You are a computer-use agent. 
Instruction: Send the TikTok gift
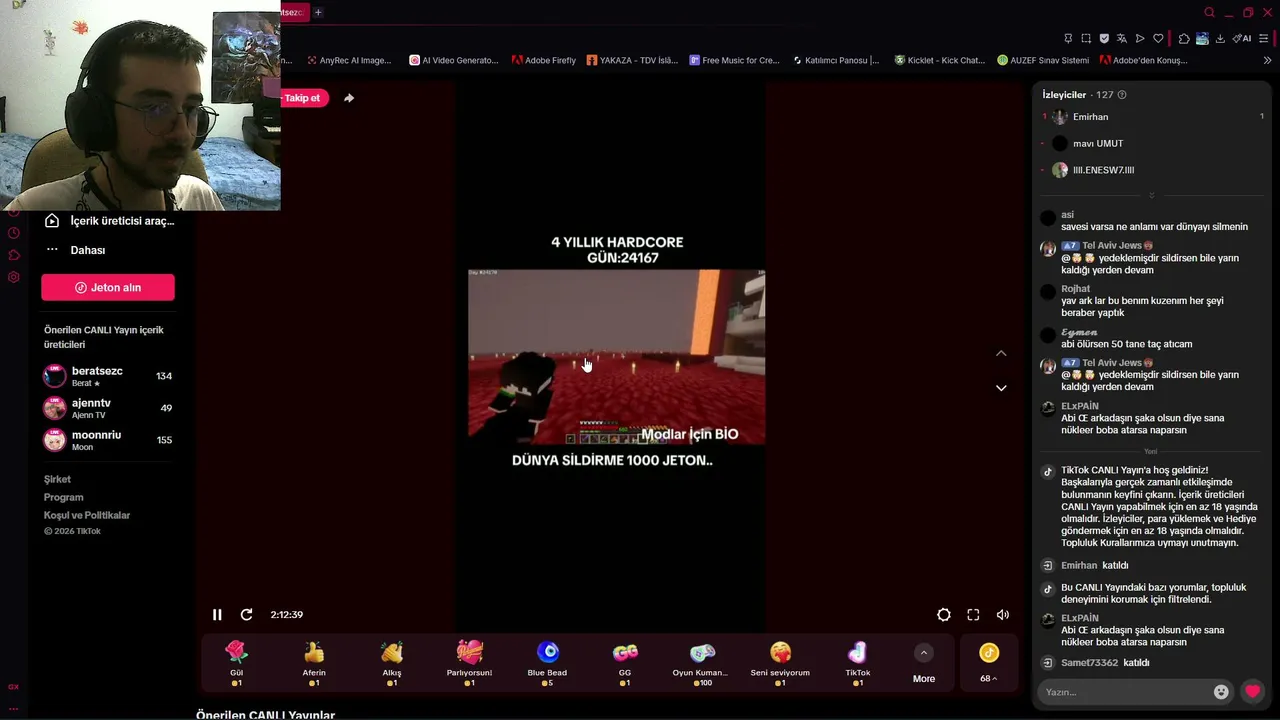coord(858,664)
